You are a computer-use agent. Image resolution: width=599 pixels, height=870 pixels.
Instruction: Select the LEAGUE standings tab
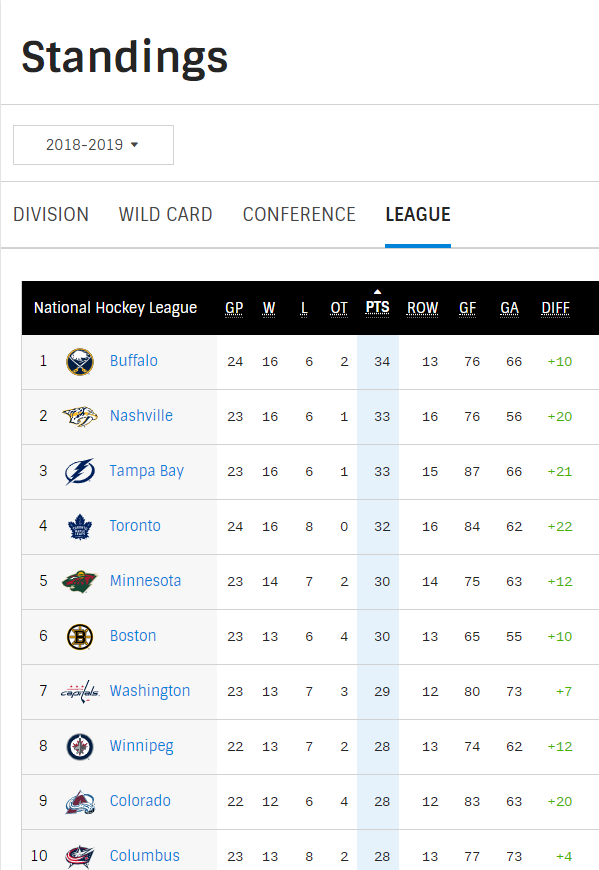[x=418, y=214]
